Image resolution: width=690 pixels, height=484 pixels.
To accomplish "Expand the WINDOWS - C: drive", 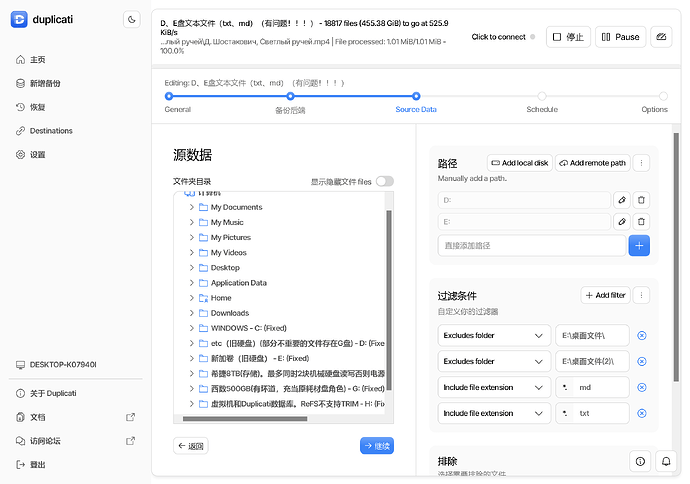I will click(x=191, y=328).
